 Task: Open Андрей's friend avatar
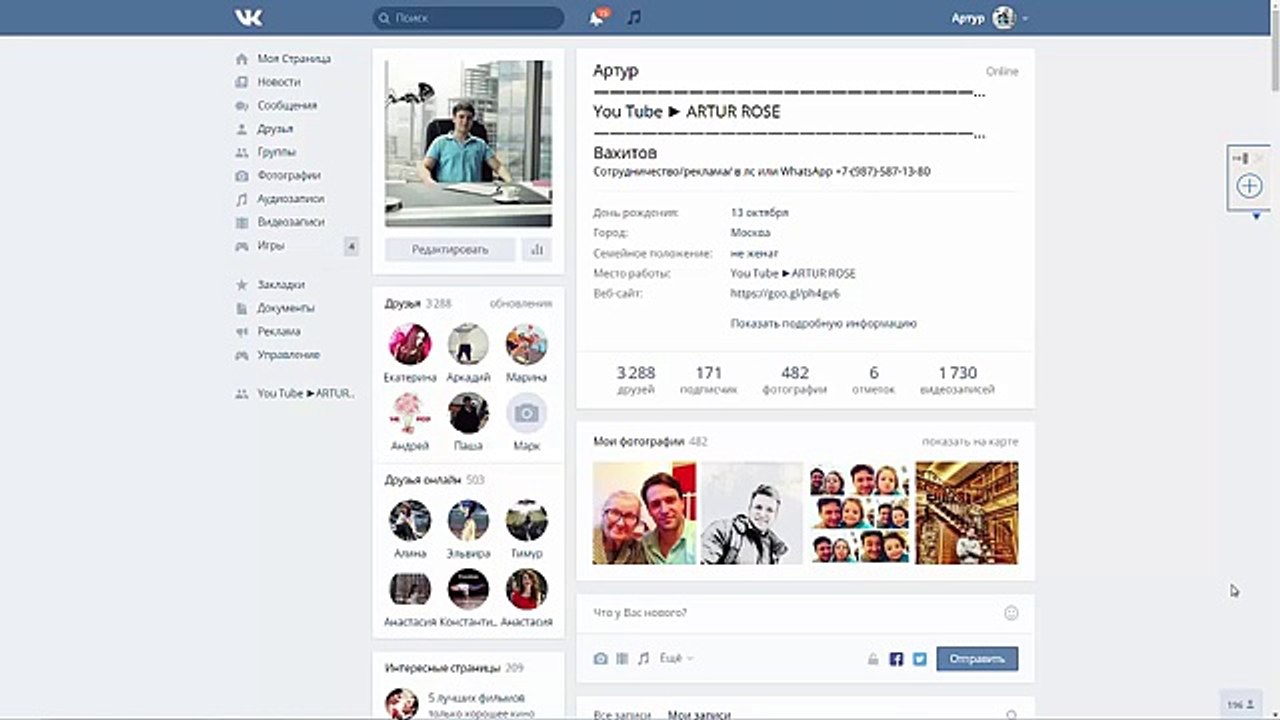[410, 413]
